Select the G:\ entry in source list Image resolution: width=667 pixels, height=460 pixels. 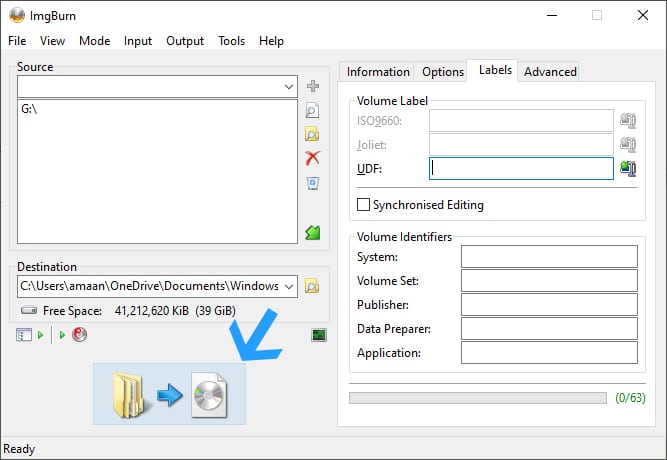coord(29,109)
